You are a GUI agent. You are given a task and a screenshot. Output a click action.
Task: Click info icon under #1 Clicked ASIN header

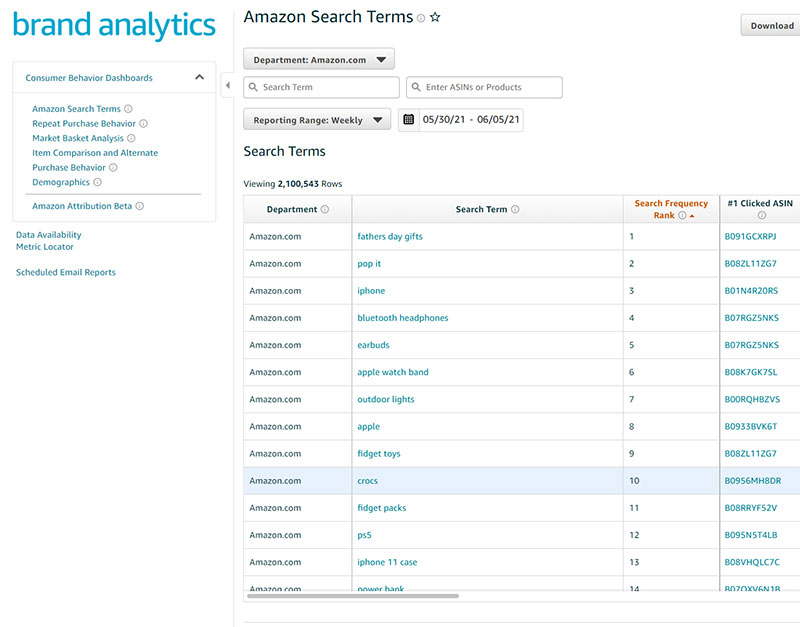(x=762, y=215)
